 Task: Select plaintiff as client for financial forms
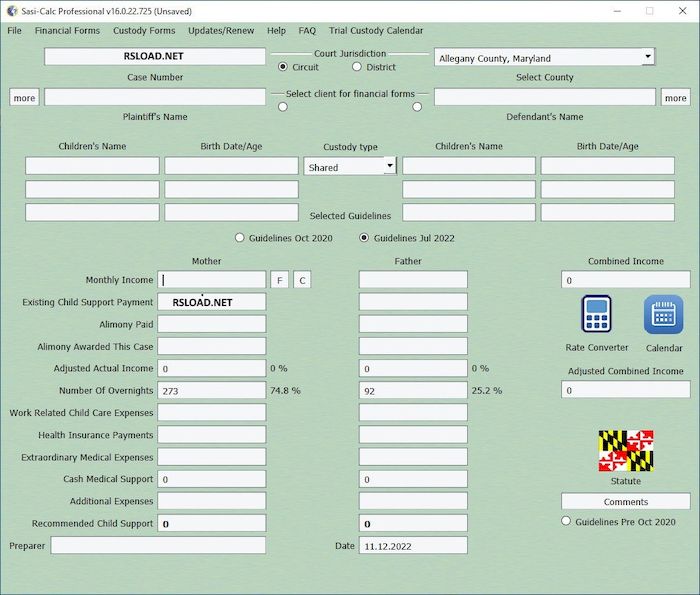283,107
